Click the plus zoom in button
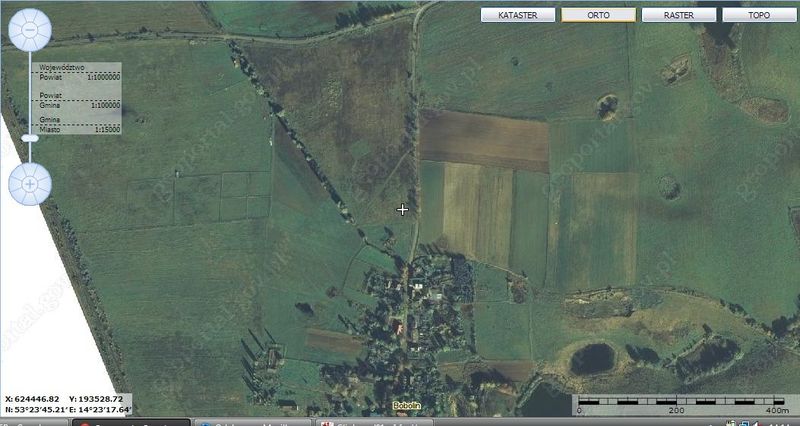800x426 pixels. 30,184
